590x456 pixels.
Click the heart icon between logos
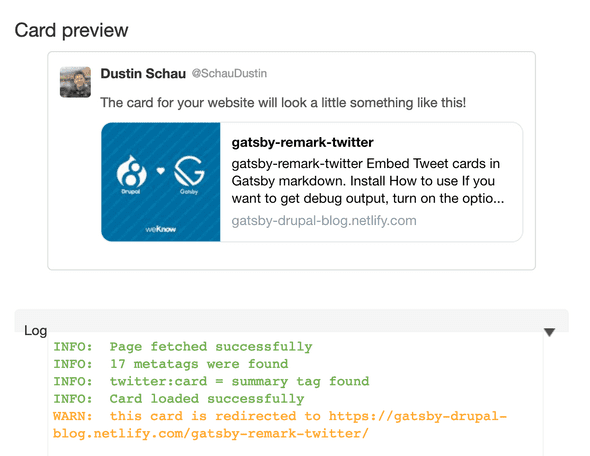point(161,171)
